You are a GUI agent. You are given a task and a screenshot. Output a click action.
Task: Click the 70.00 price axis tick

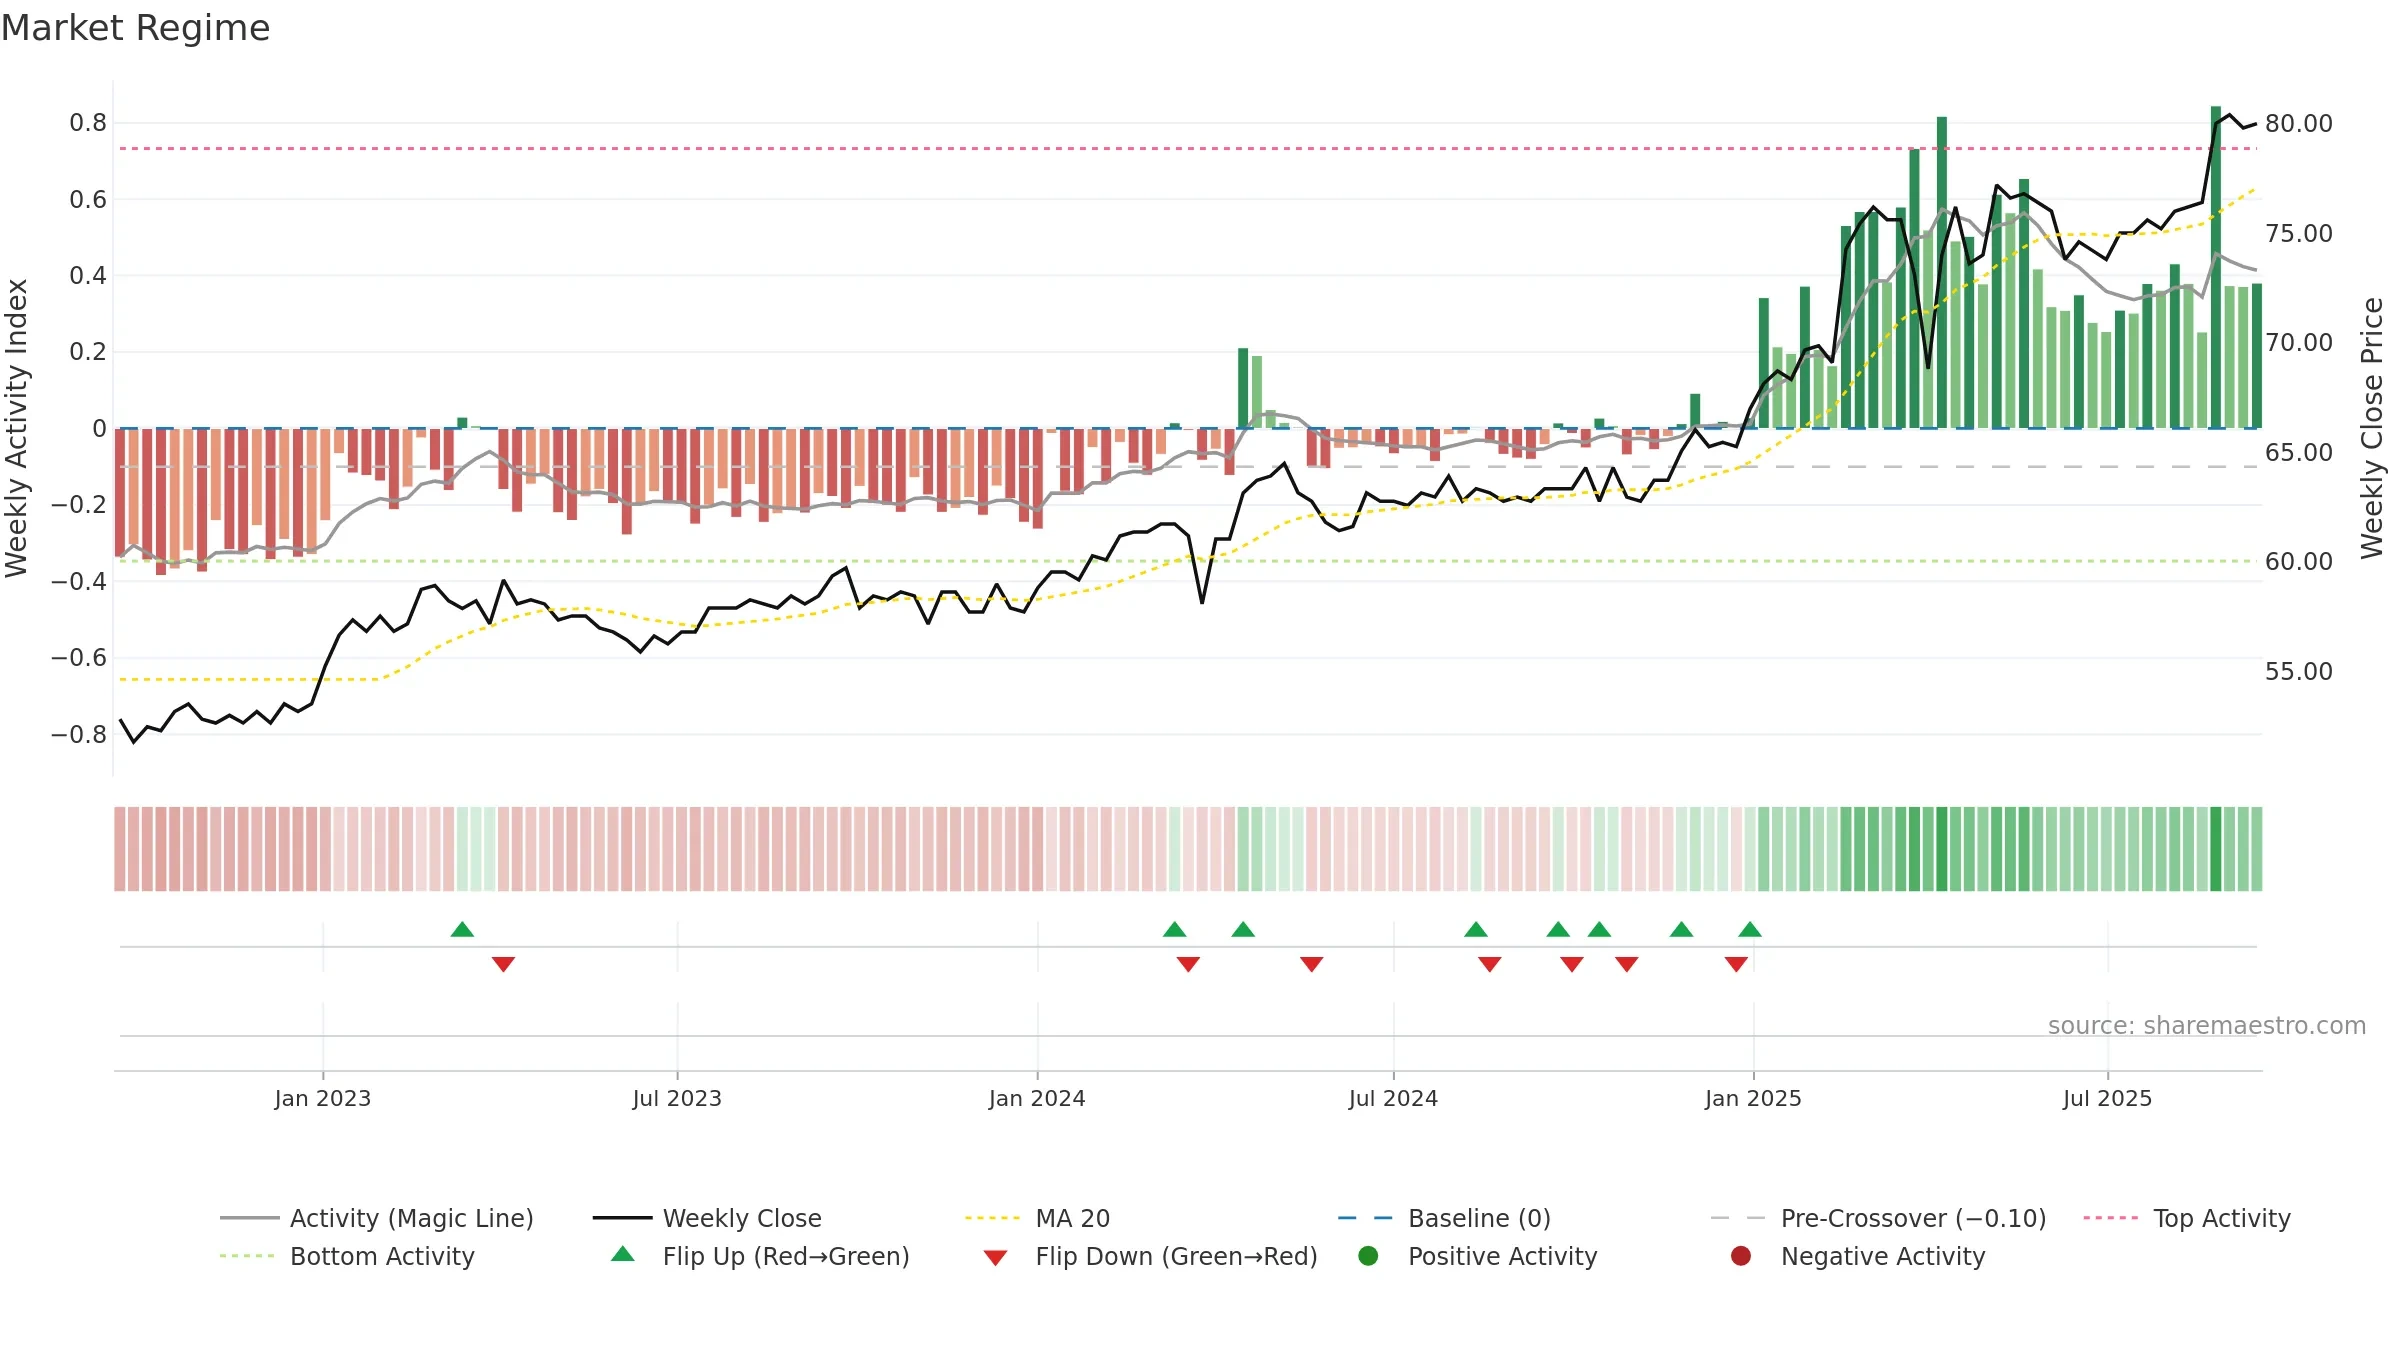click(2299, 342)
